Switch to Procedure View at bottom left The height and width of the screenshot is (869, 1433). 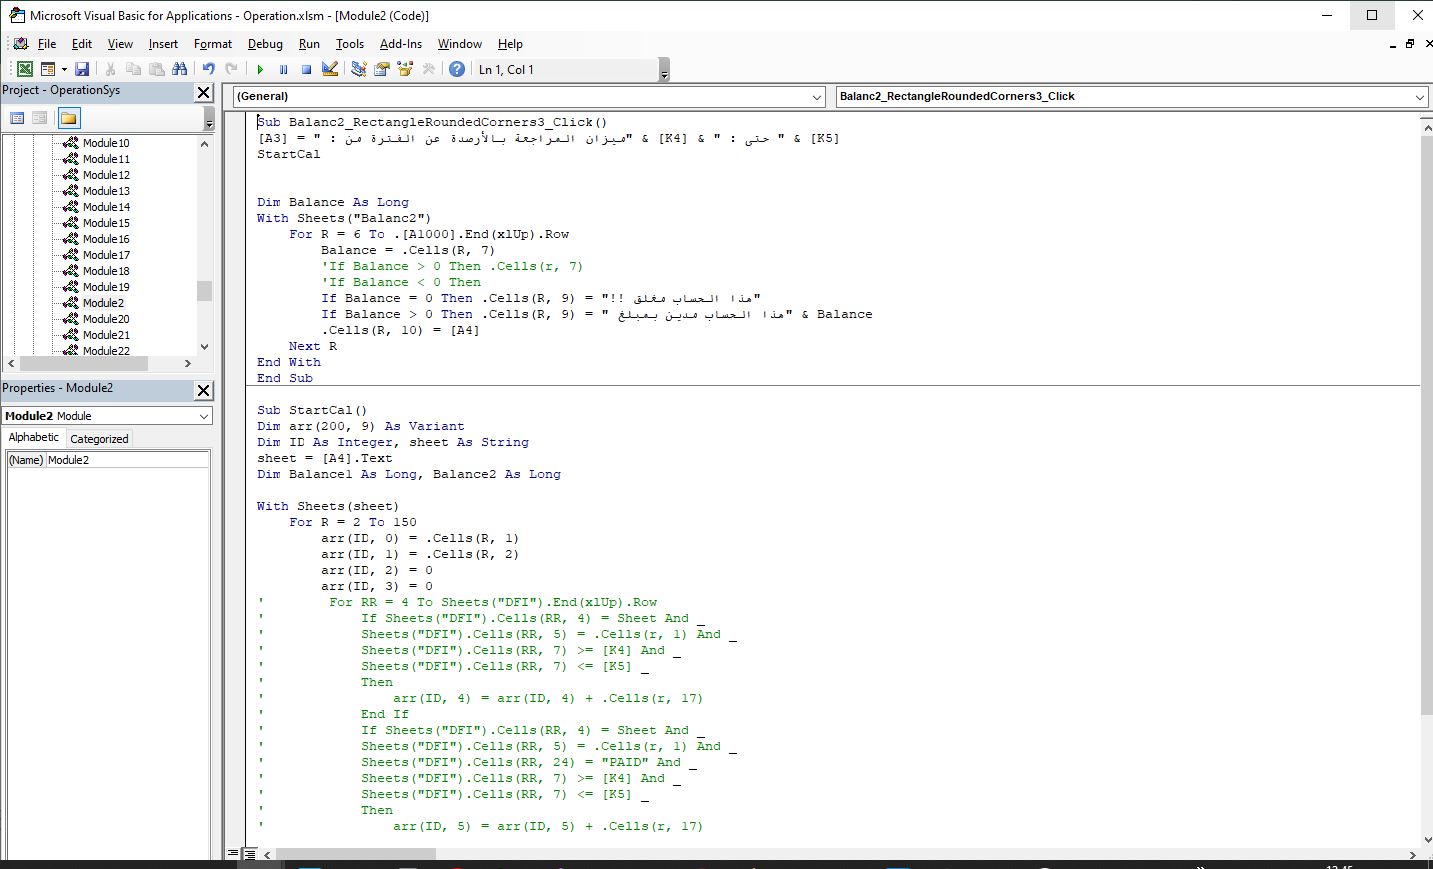coord(234,854)
